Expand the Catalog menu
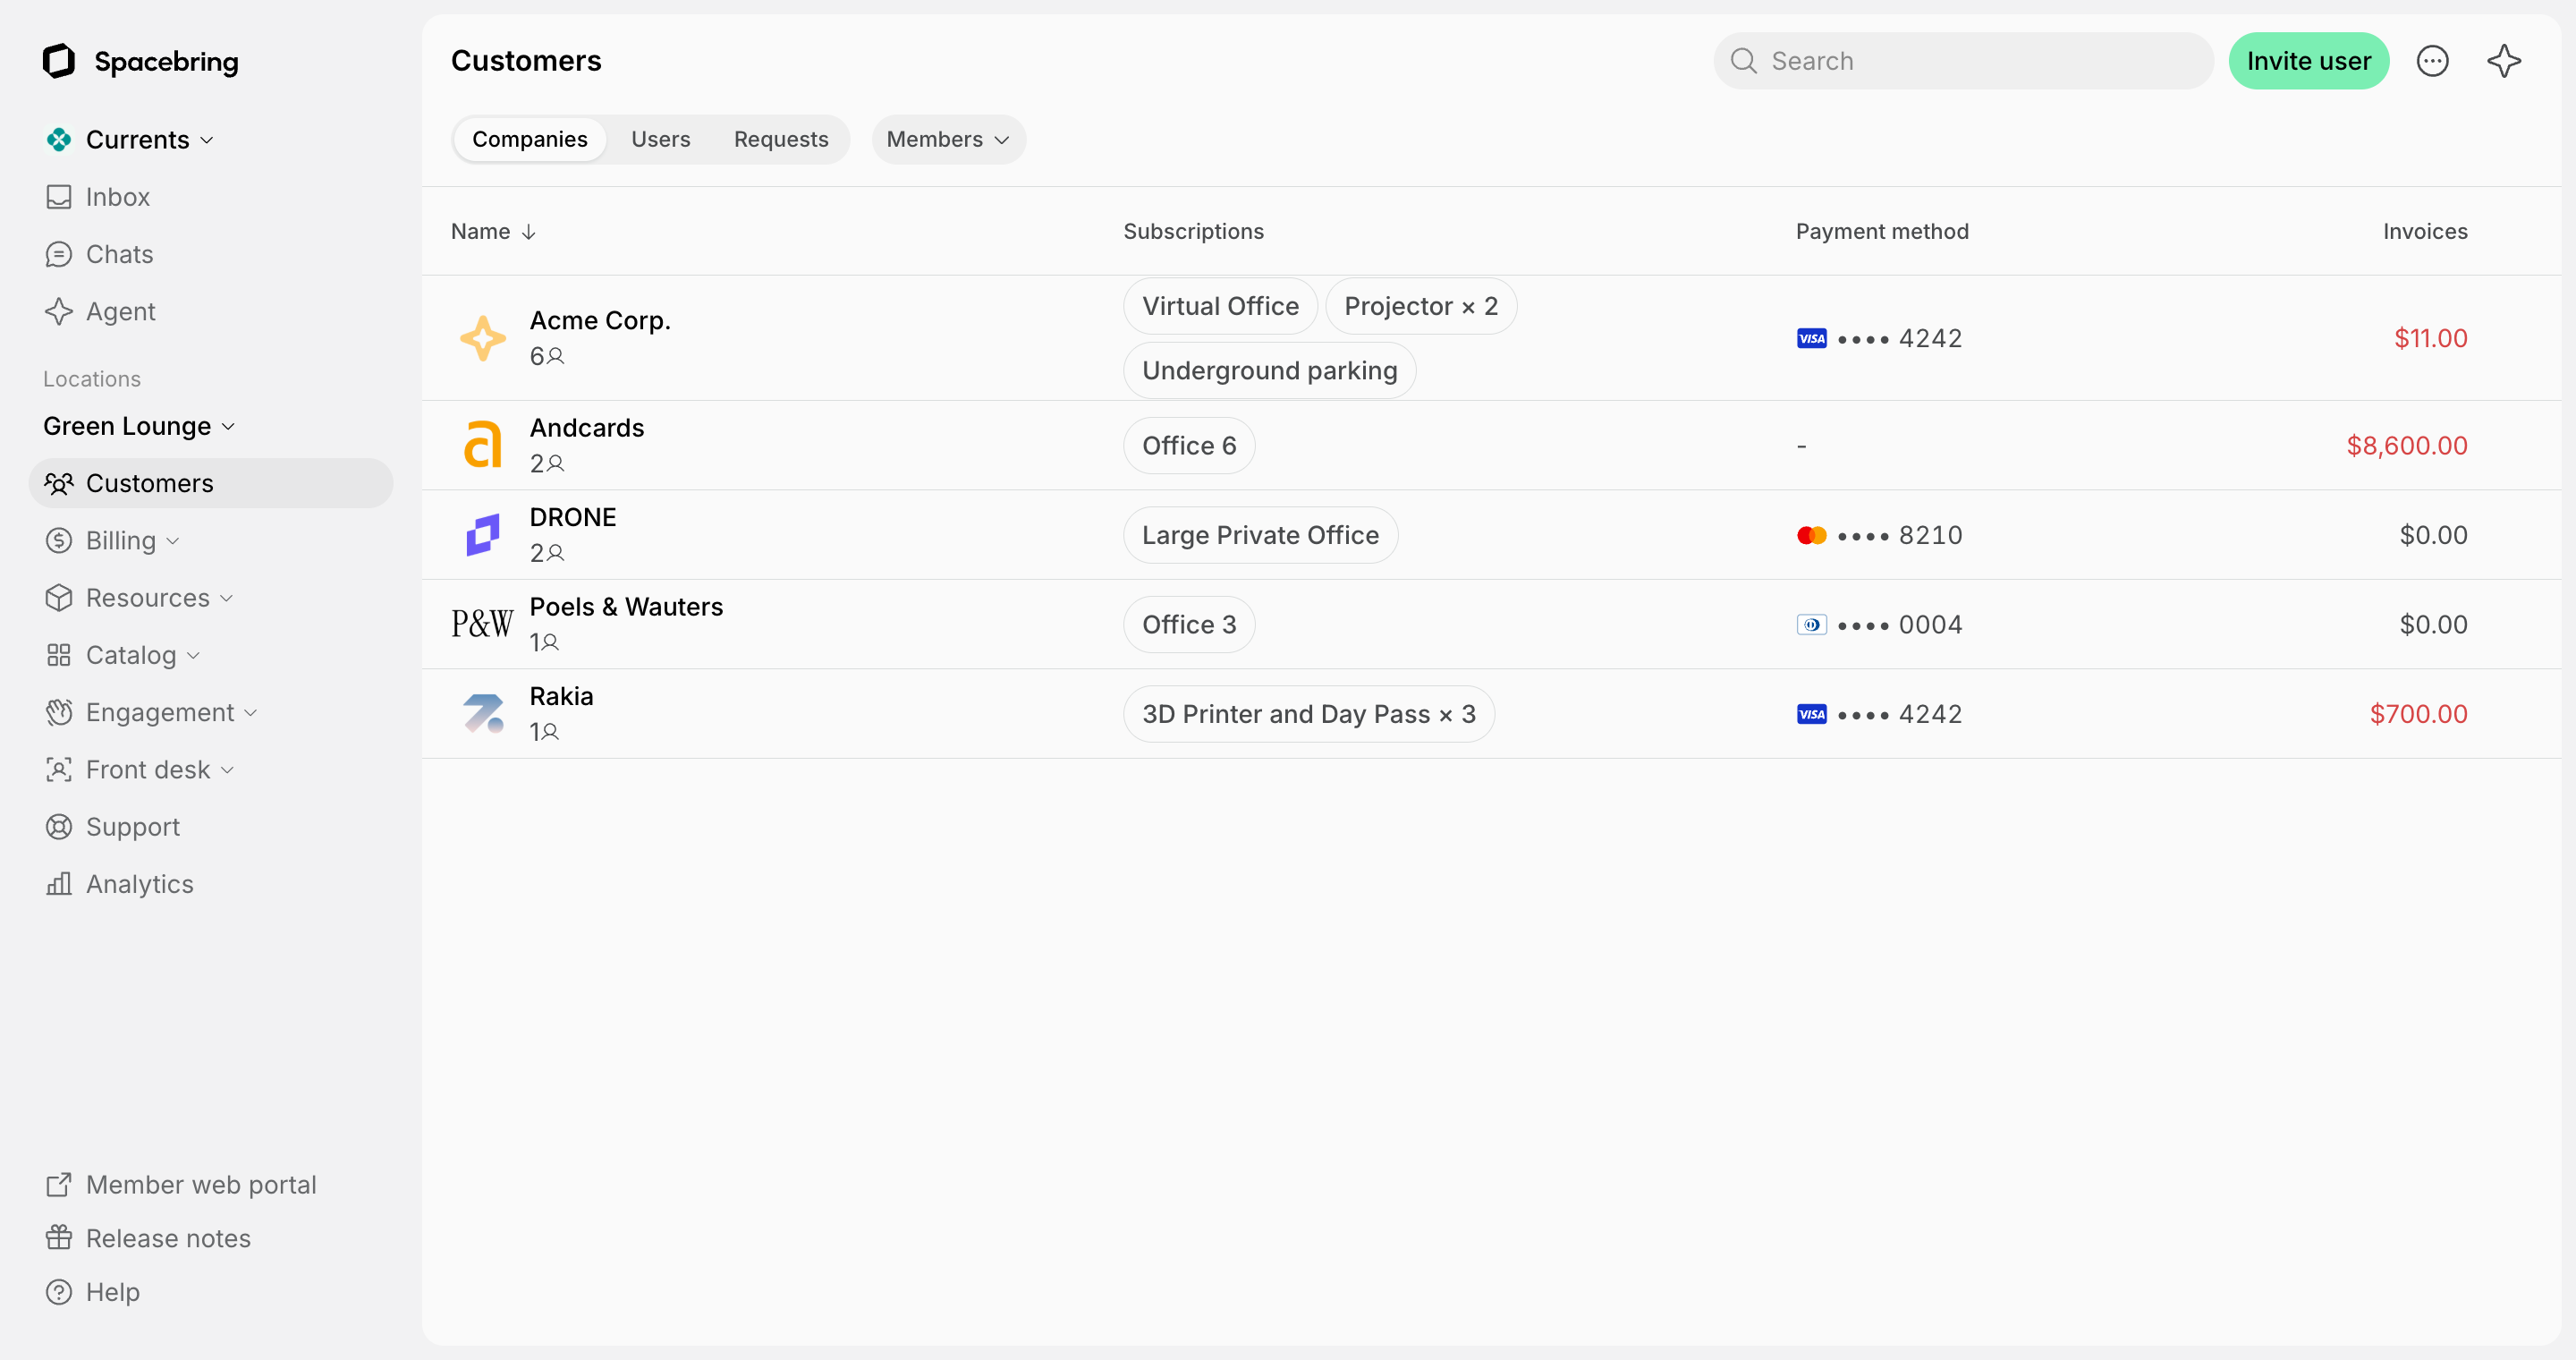The image size is (2576, 1360). (x=123, y=655)
